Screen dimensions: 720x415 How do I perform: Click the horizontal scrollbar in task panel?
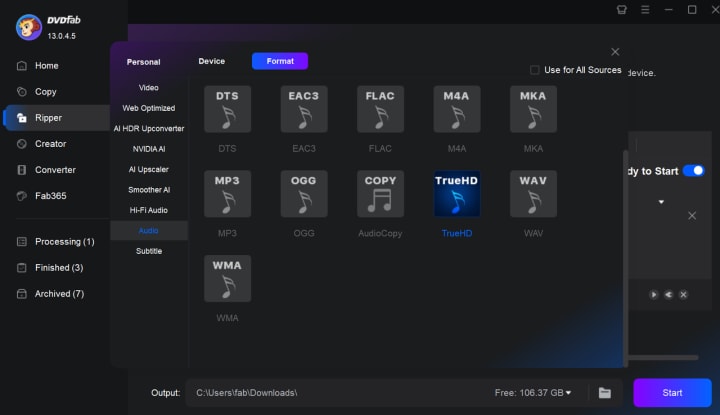664,357
